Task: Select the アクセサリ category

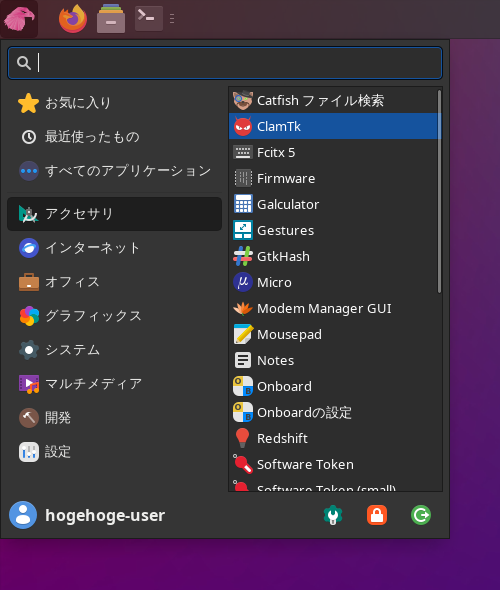Action: coord(114,214)
